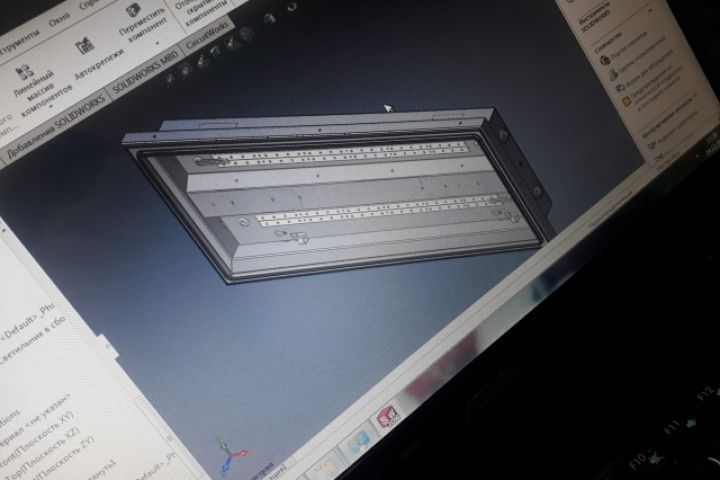Open the Окно menu
This screenshot has height=480, width=720.
[x=59, y=20]
